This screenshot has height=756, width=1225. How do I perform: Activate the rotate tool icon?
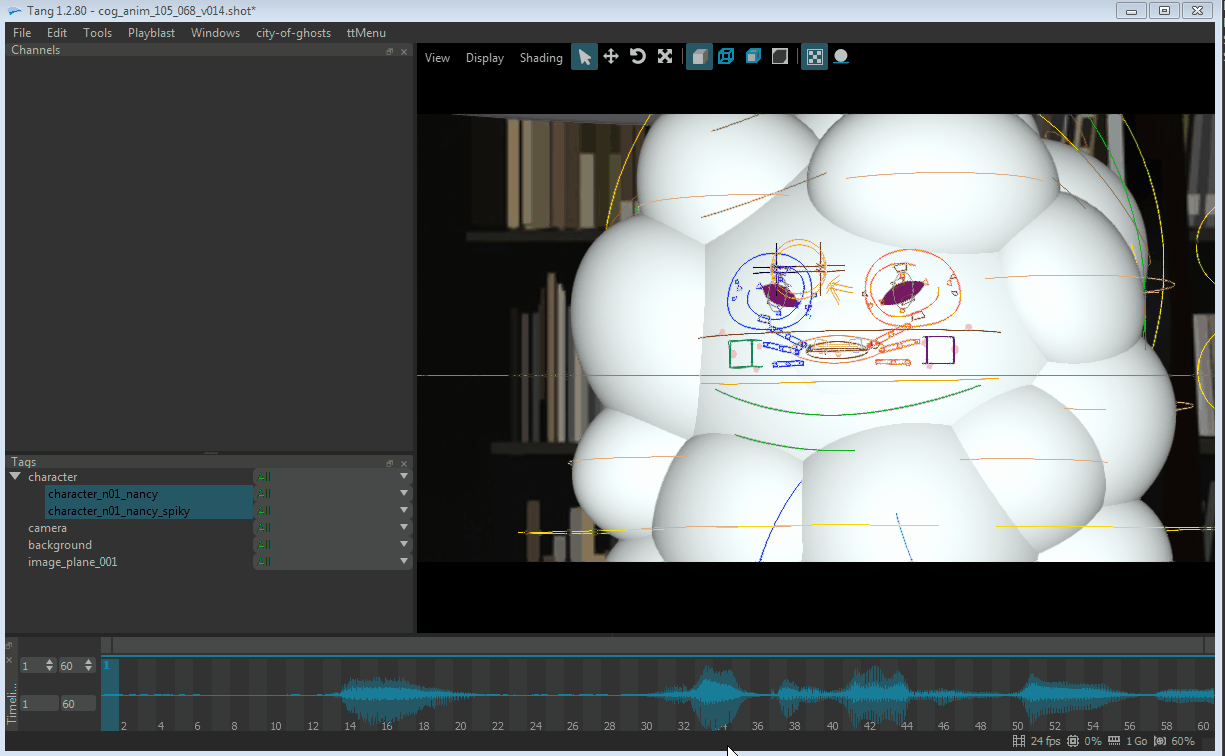pos(638,57)
